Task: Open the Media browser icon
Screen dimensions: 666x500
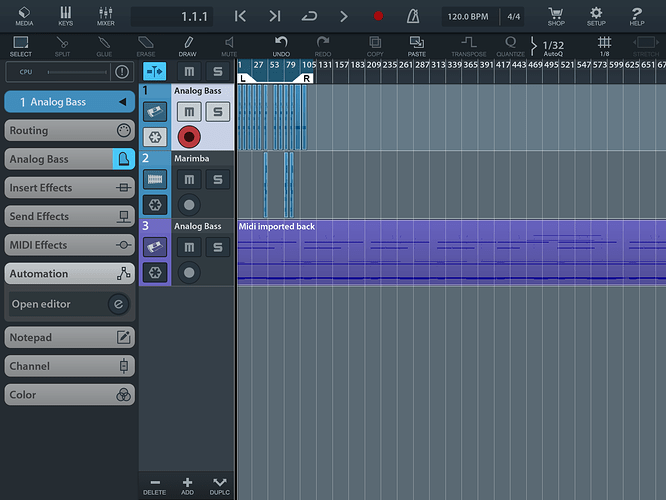Action: click(24, 16)
